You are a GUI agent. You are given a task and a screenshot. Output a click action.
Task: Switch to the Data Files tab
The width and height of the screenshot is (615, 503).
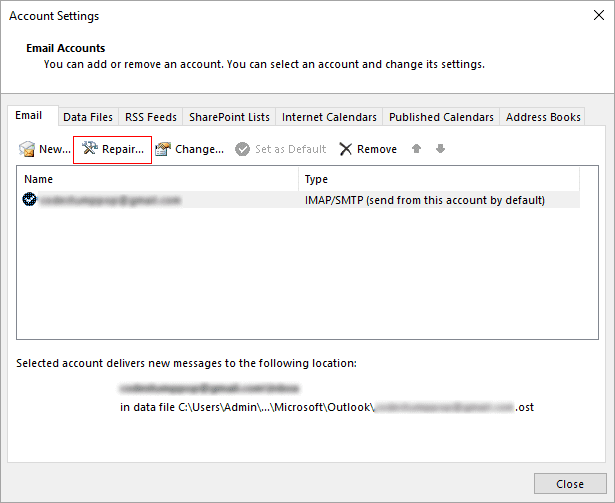(x=88, y=117)
